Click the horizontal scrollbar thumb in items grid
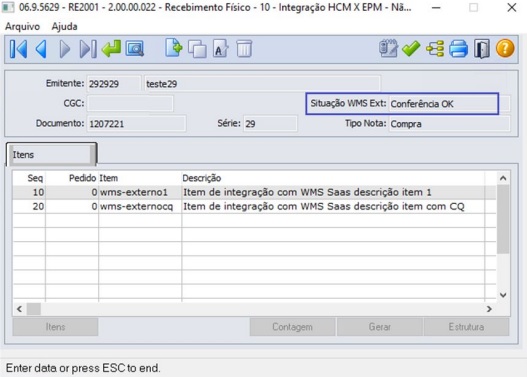 34,308
